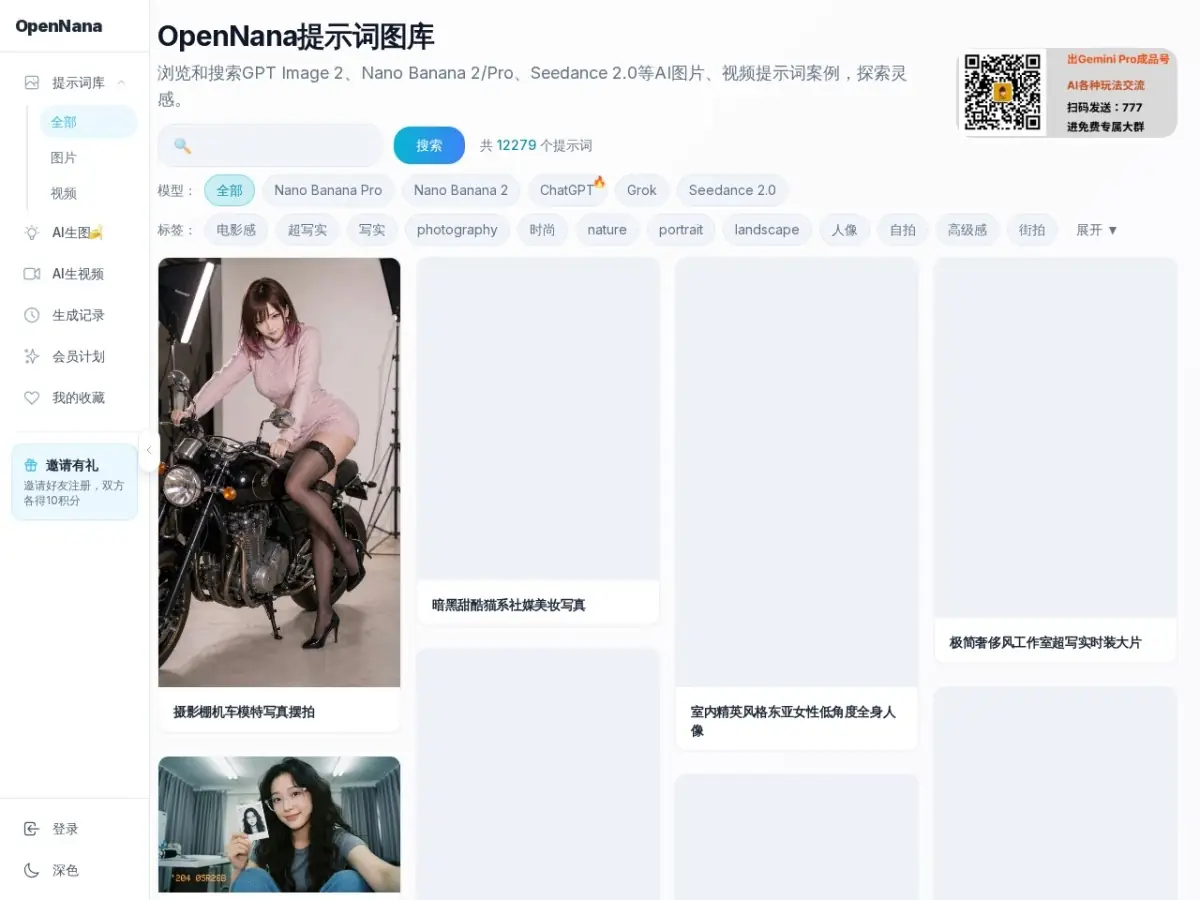This screenshot has height=900, width=1200.
Task: Click the 登录 login label
Action: pyautogui.click(x=65, y=829)
